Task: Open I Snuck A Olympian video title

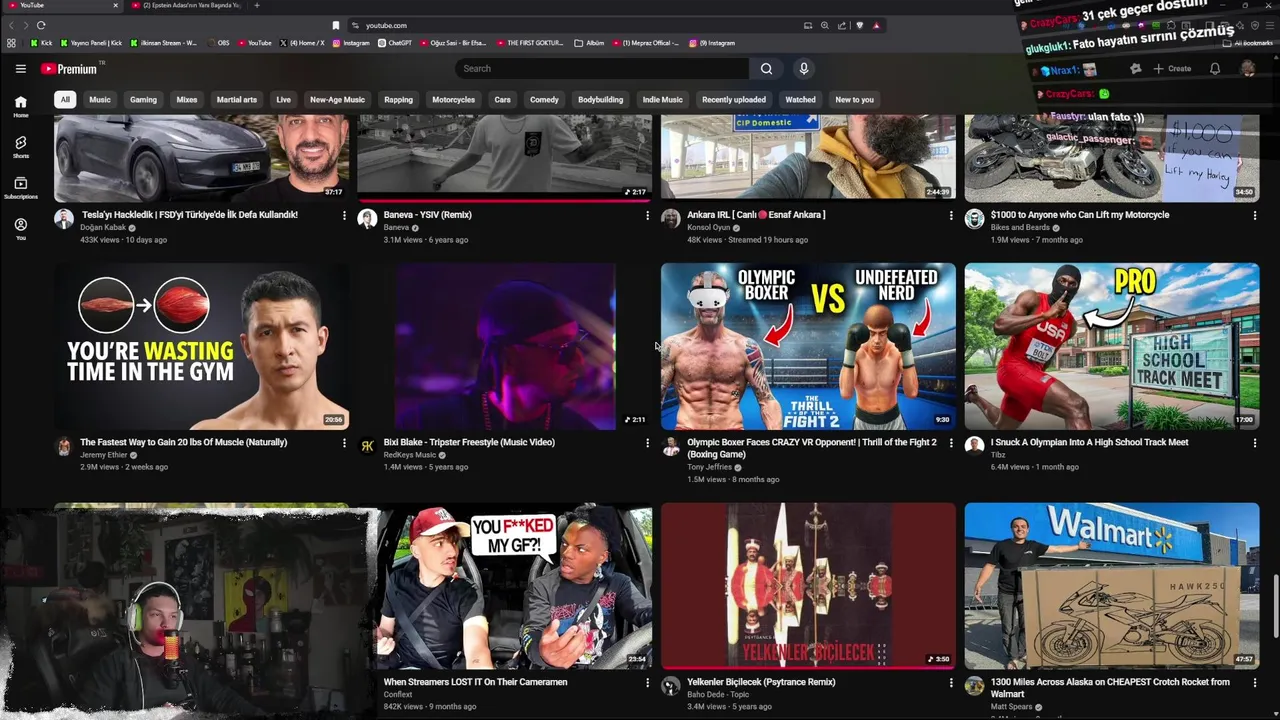Action: point(1089,442)
